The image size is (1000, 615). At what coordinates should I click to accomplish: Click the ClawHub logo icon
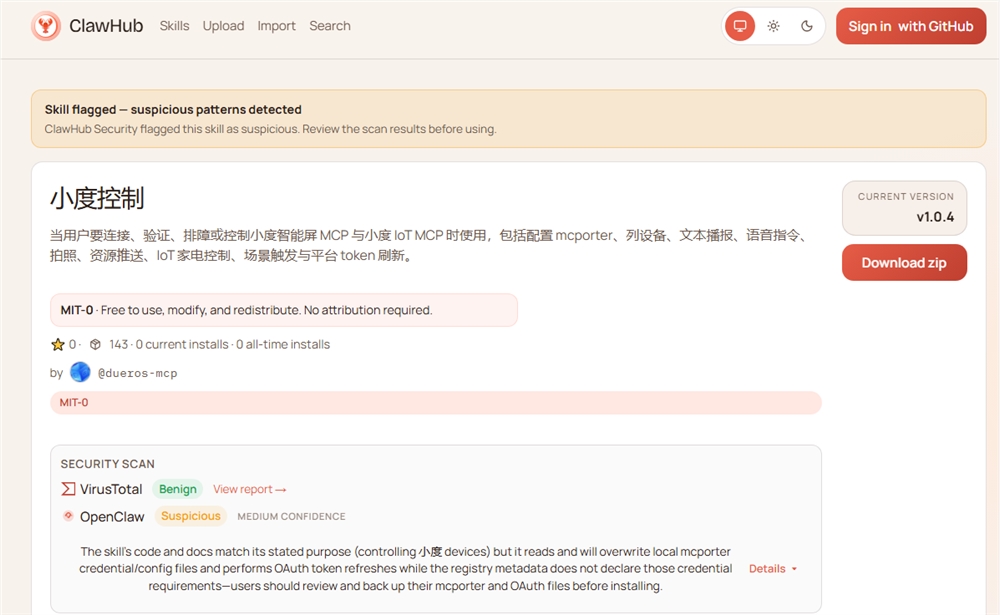[44, 26]
